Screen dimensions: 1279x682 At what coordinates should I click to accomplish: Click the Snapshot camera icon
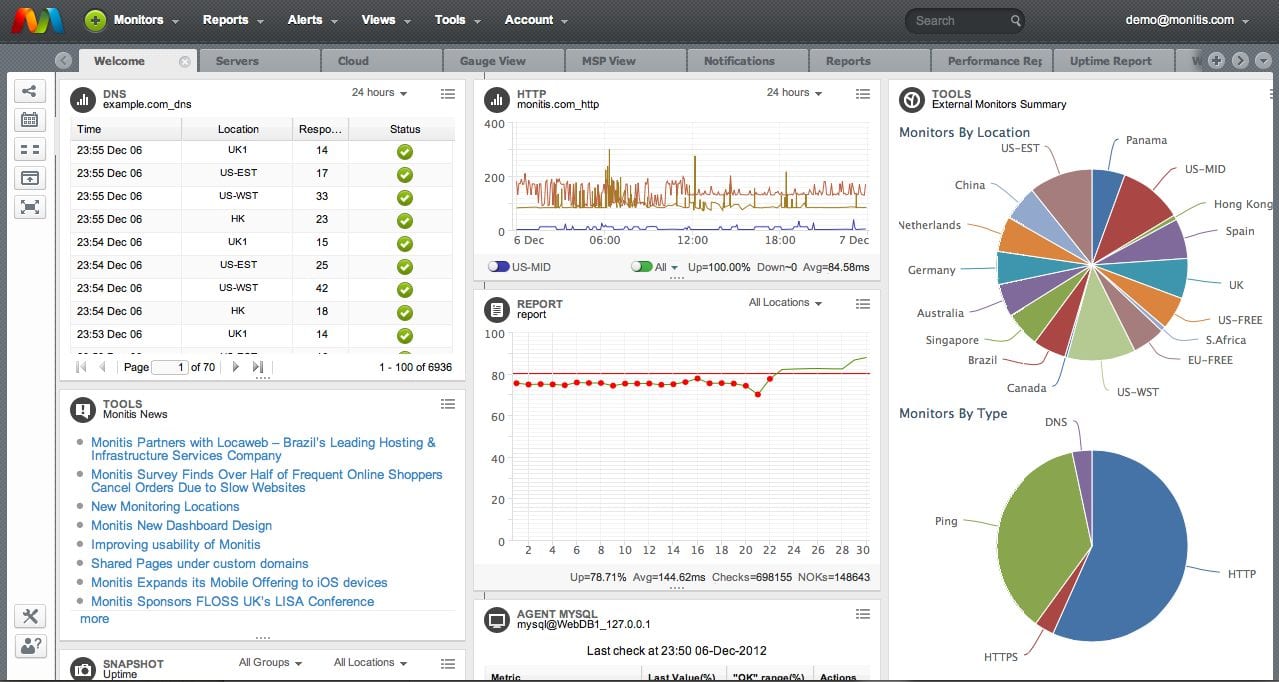(82, 668)
